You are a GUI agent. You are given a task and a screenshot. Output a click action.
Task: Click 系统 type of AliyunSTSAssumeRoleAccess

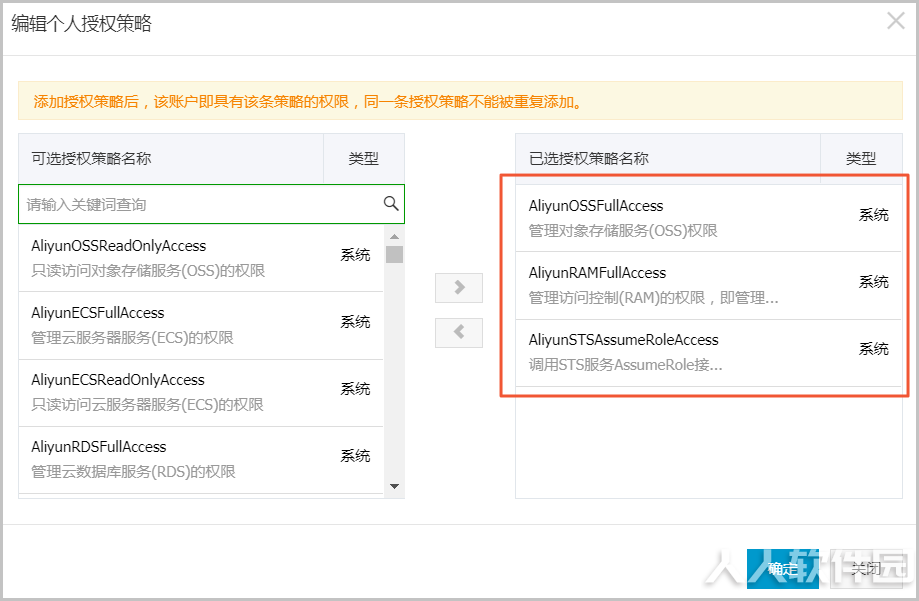(874, 349)
